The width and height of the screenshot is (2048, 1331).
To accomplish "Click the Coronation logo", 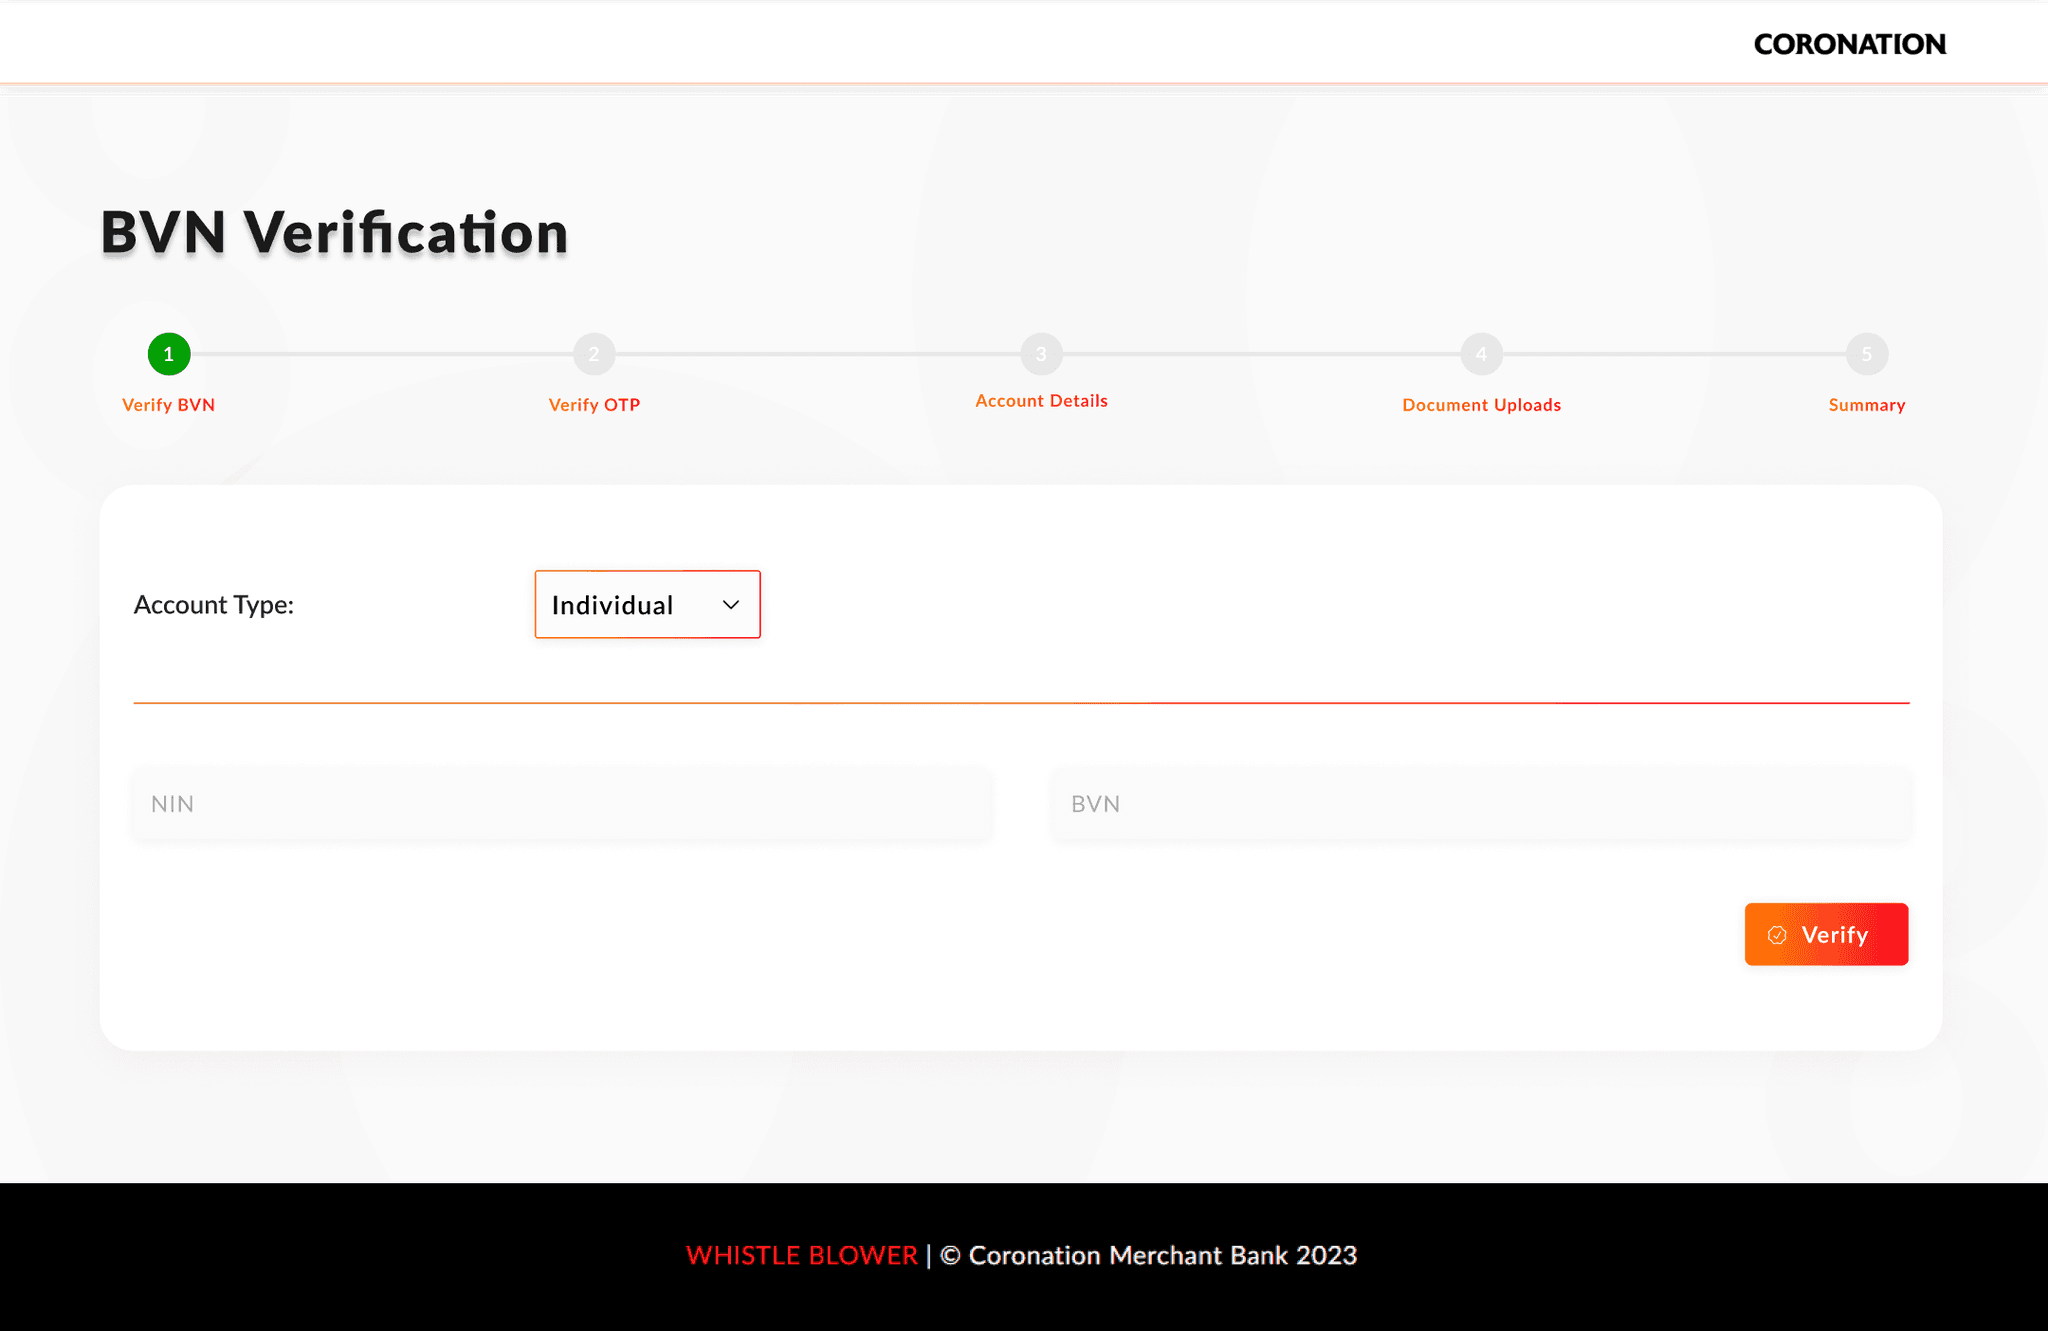I will coord(1849,44).
